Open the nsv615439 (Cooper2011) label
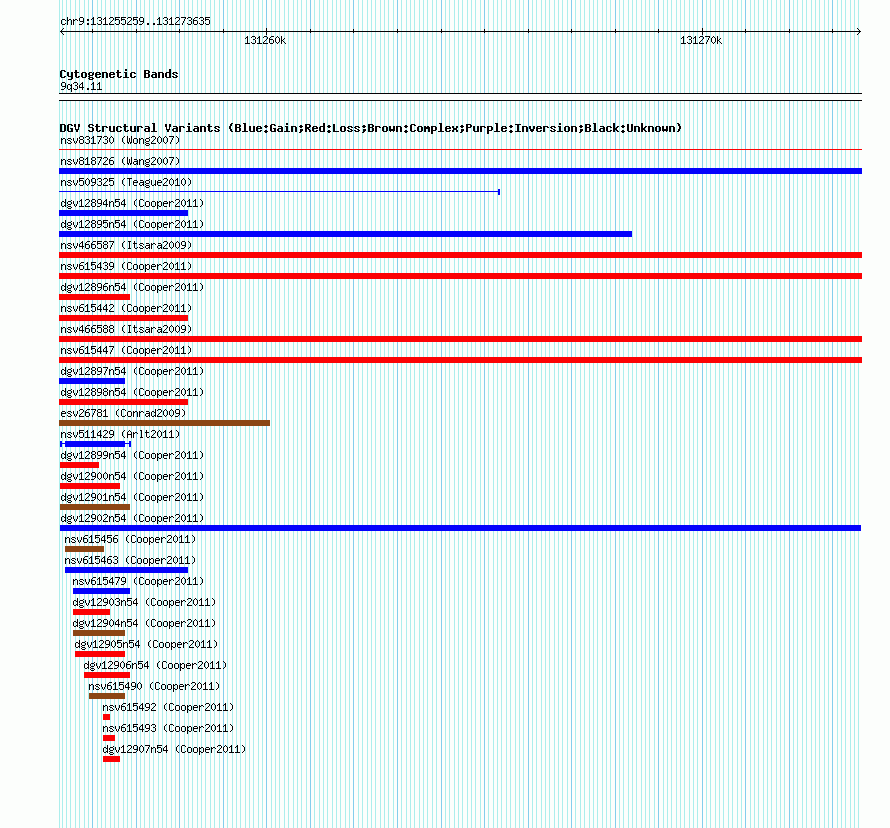 [x=126, y=266]
